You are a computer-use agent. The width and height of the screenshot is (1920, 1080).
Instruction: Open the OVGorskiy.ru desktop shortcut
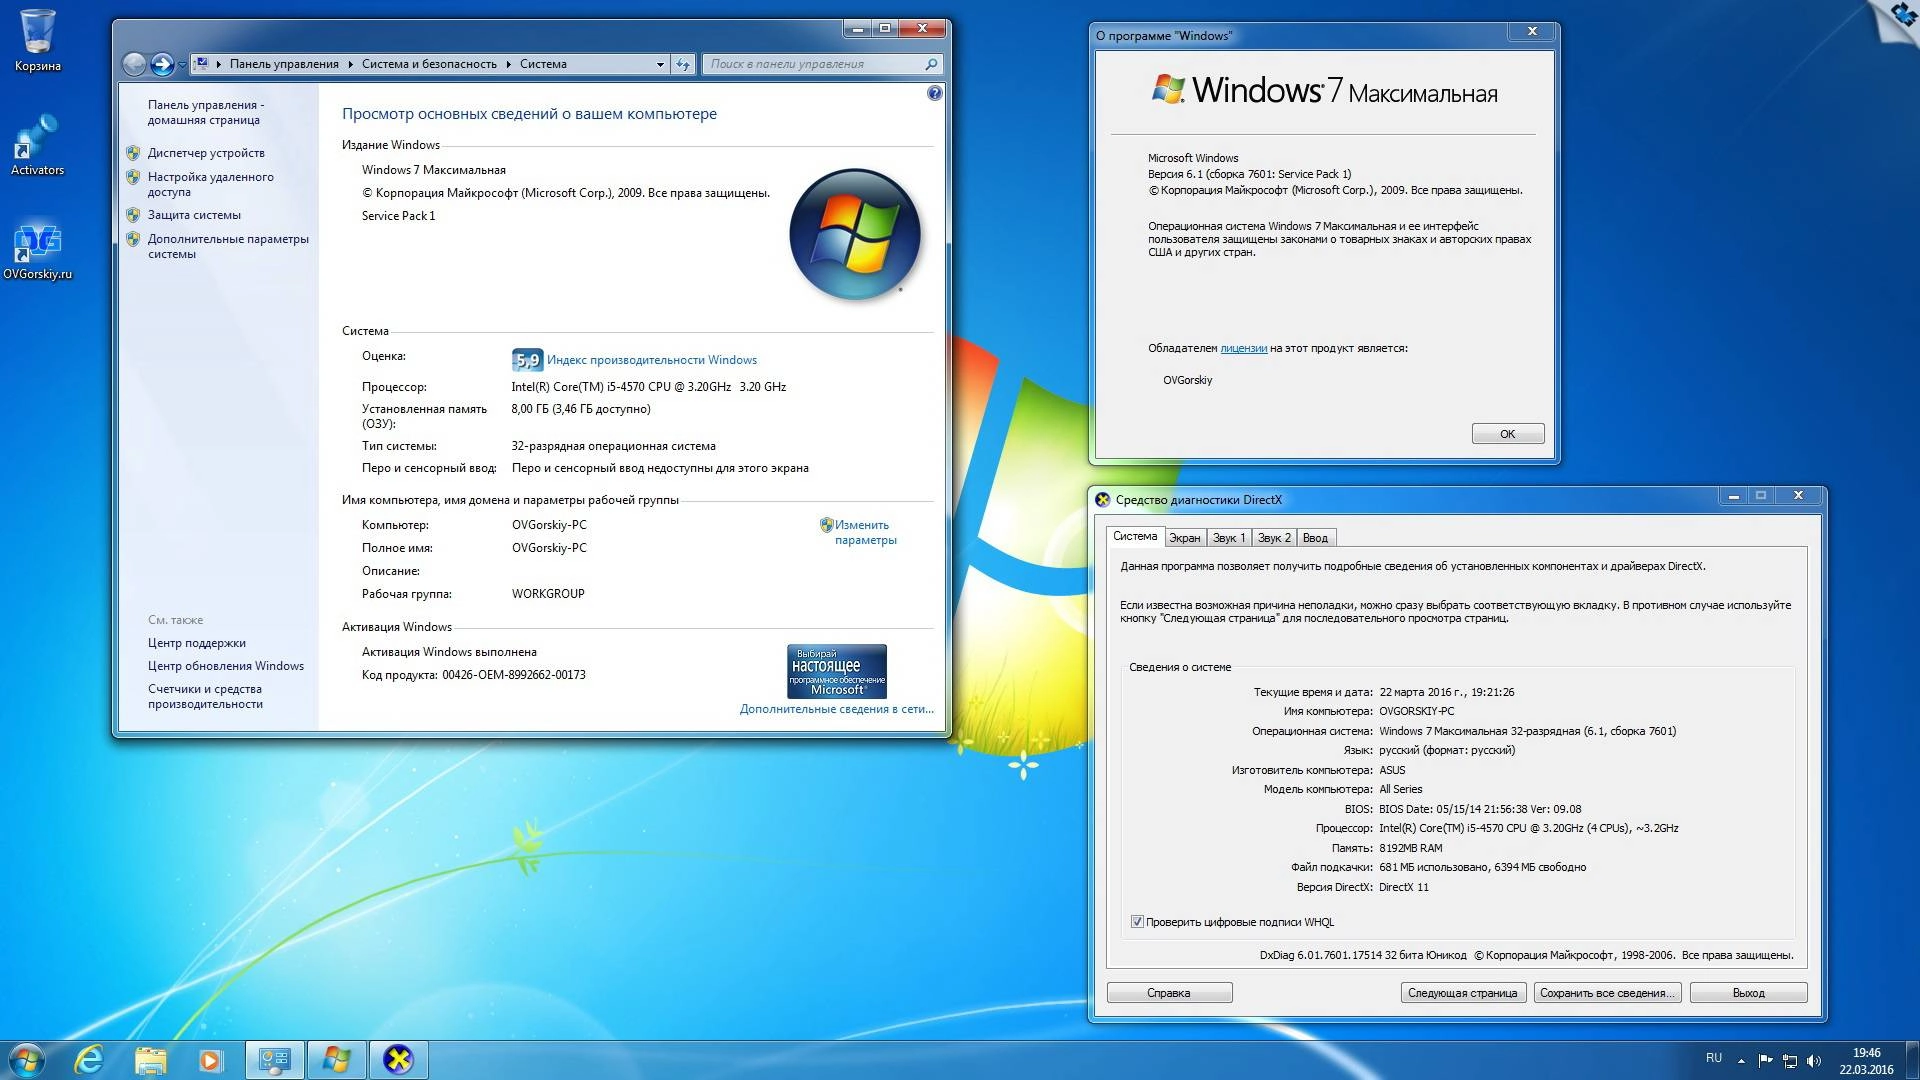coord(38,245)
